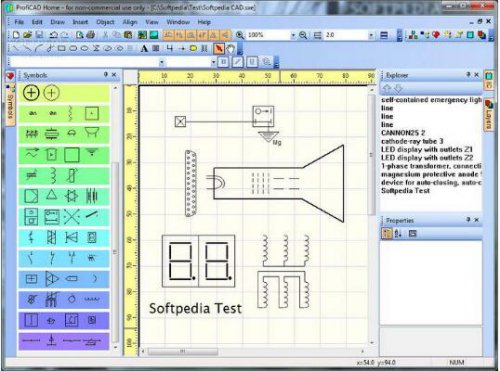The height and width of the screenshot is (371, 500).
Task: Open the Insert menu
Action: pyautogui.click(x=80, y=22)
